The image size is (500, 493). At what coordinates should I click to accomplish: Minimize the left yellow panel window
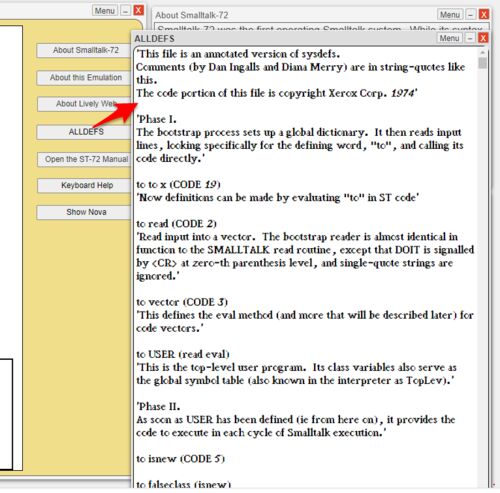coord(125,11)
